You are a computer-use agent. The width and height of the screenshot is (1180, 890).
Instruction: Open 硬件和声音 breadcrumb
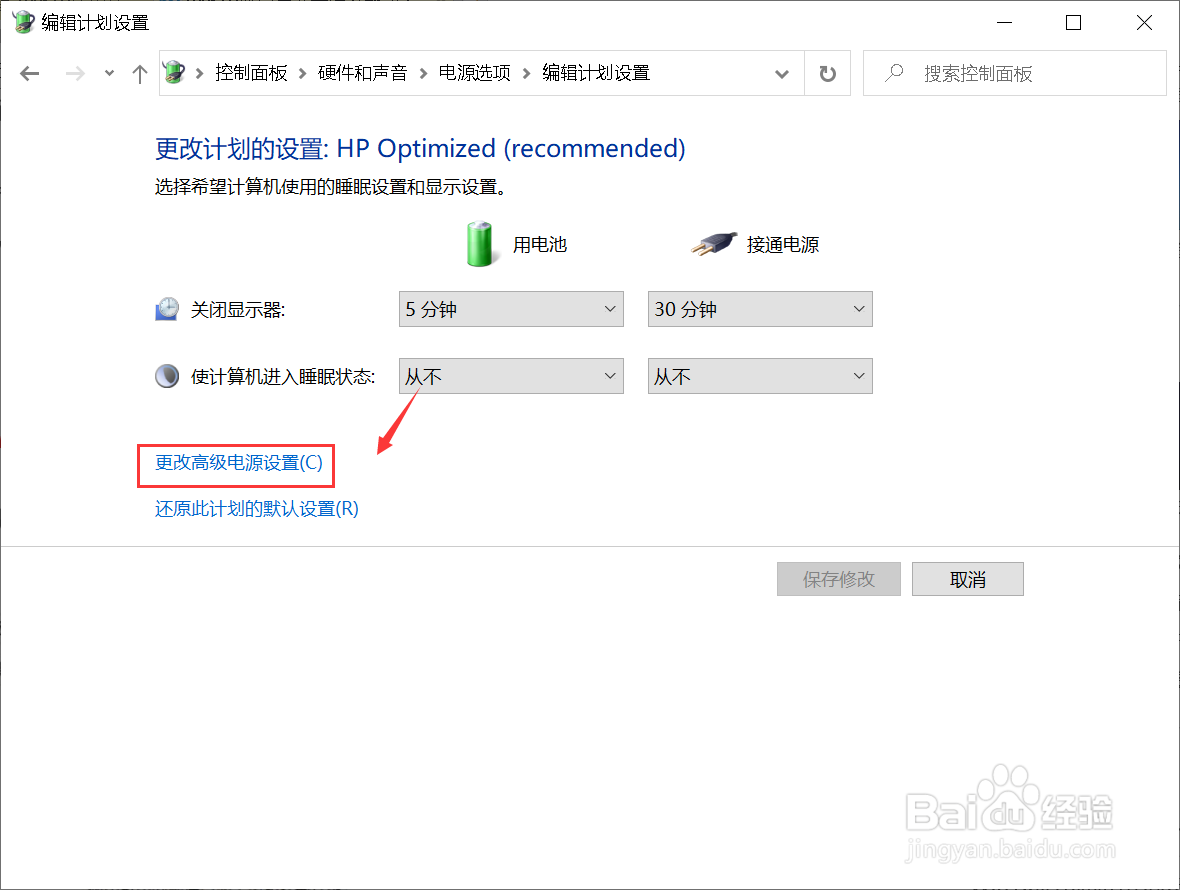[x=363, y=73]
